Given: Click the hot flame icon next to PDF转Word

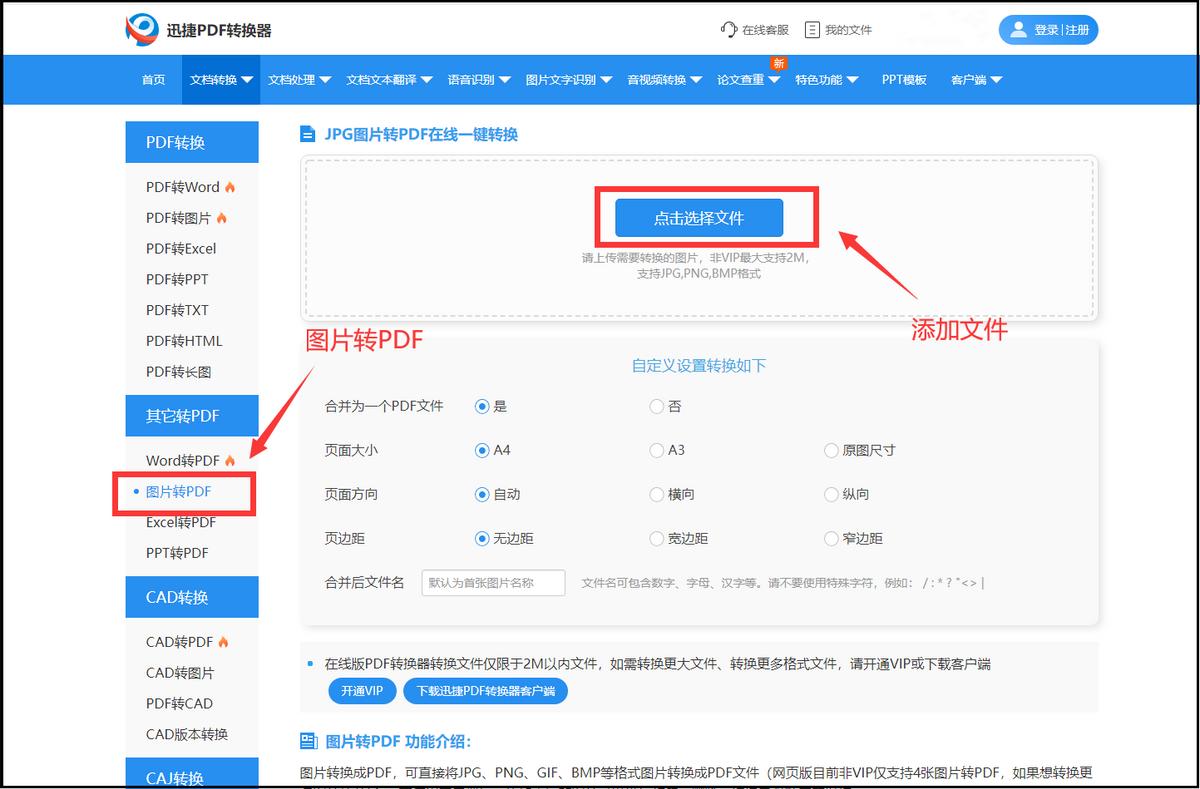Looking at the screenshot, I should [x=228, y=187].
